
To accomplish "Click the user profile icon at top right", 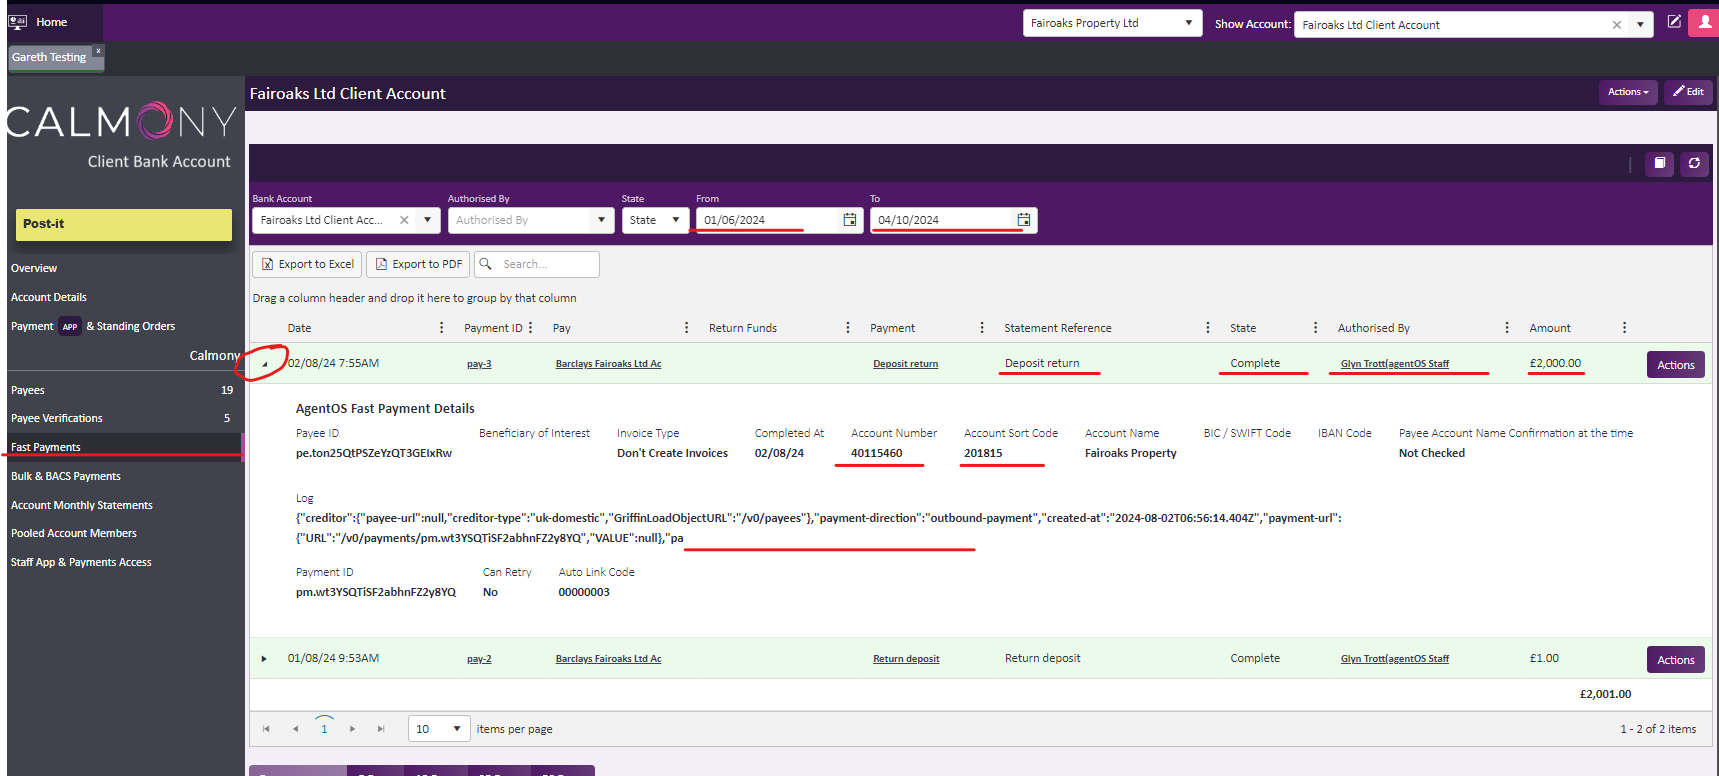I will click(1704, 22).
